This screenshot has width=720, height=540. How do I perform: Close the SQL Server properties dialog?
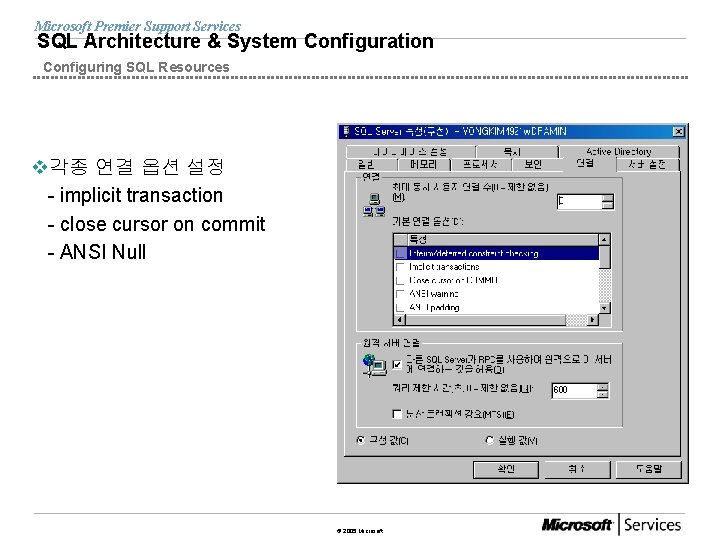point(678,132)
